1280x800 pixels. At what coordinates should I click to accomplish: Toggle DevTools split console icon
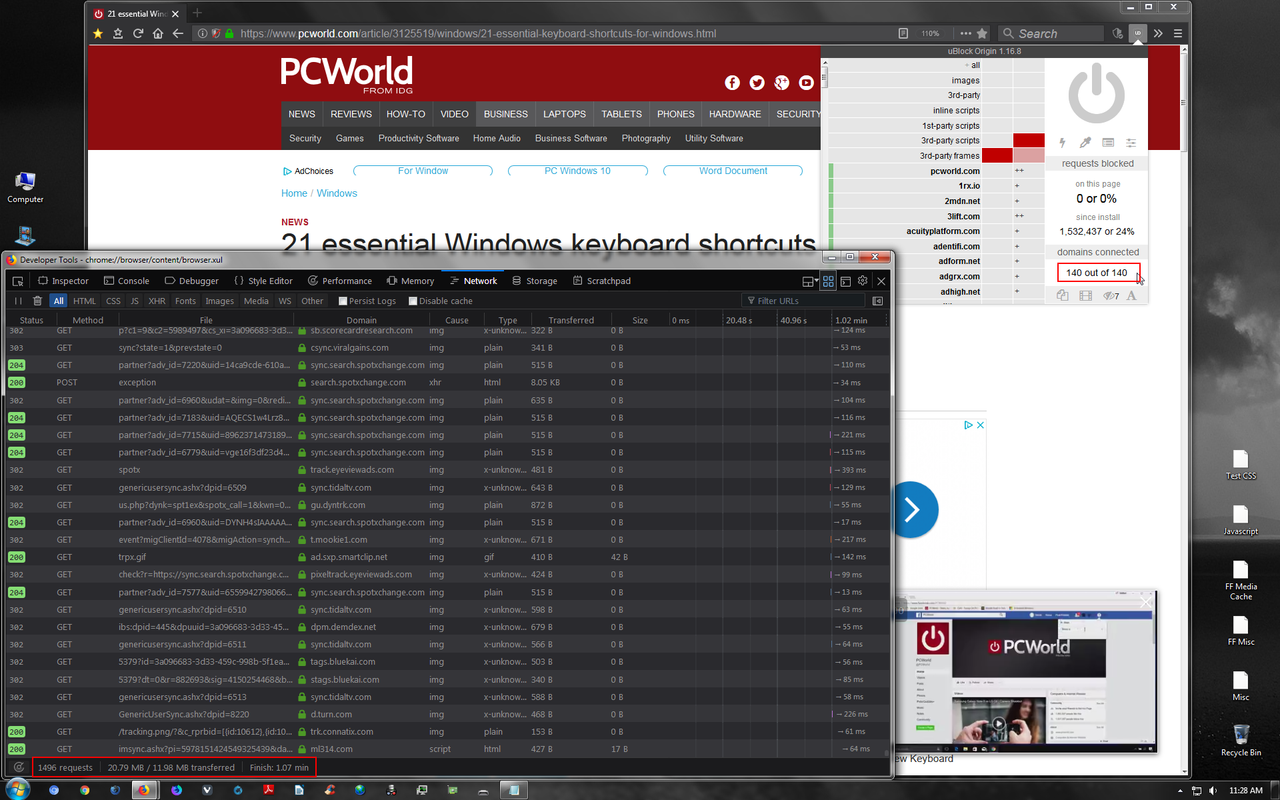coord(845,282)
